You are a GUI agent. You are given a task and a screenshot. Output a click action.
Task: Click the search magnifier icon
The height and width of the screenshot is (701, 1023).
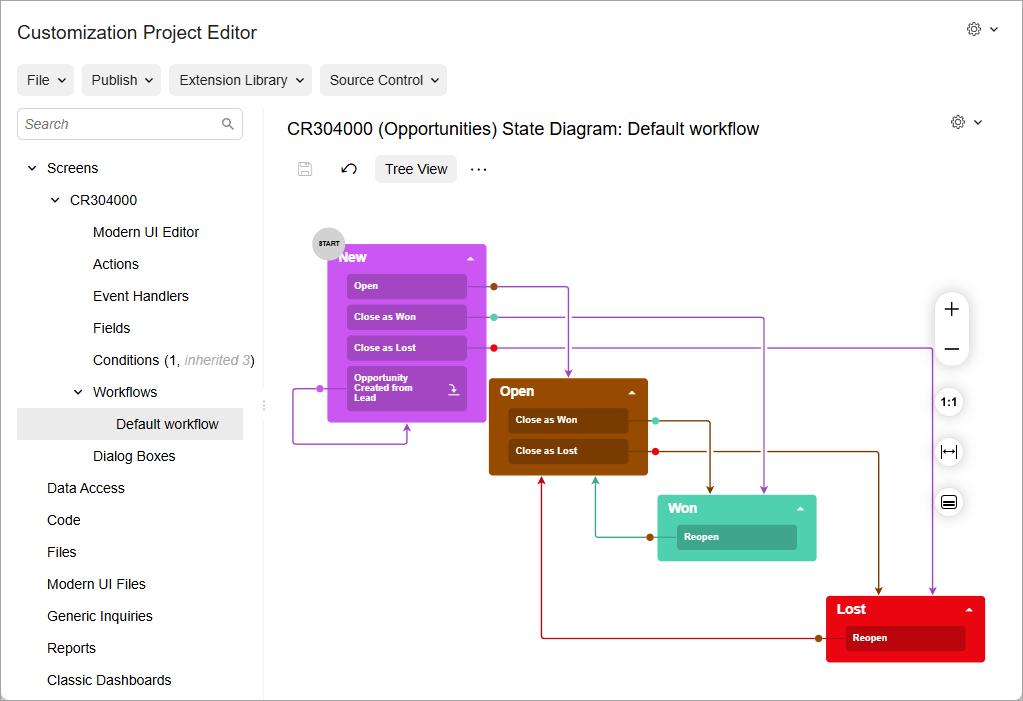coord(228,123)
